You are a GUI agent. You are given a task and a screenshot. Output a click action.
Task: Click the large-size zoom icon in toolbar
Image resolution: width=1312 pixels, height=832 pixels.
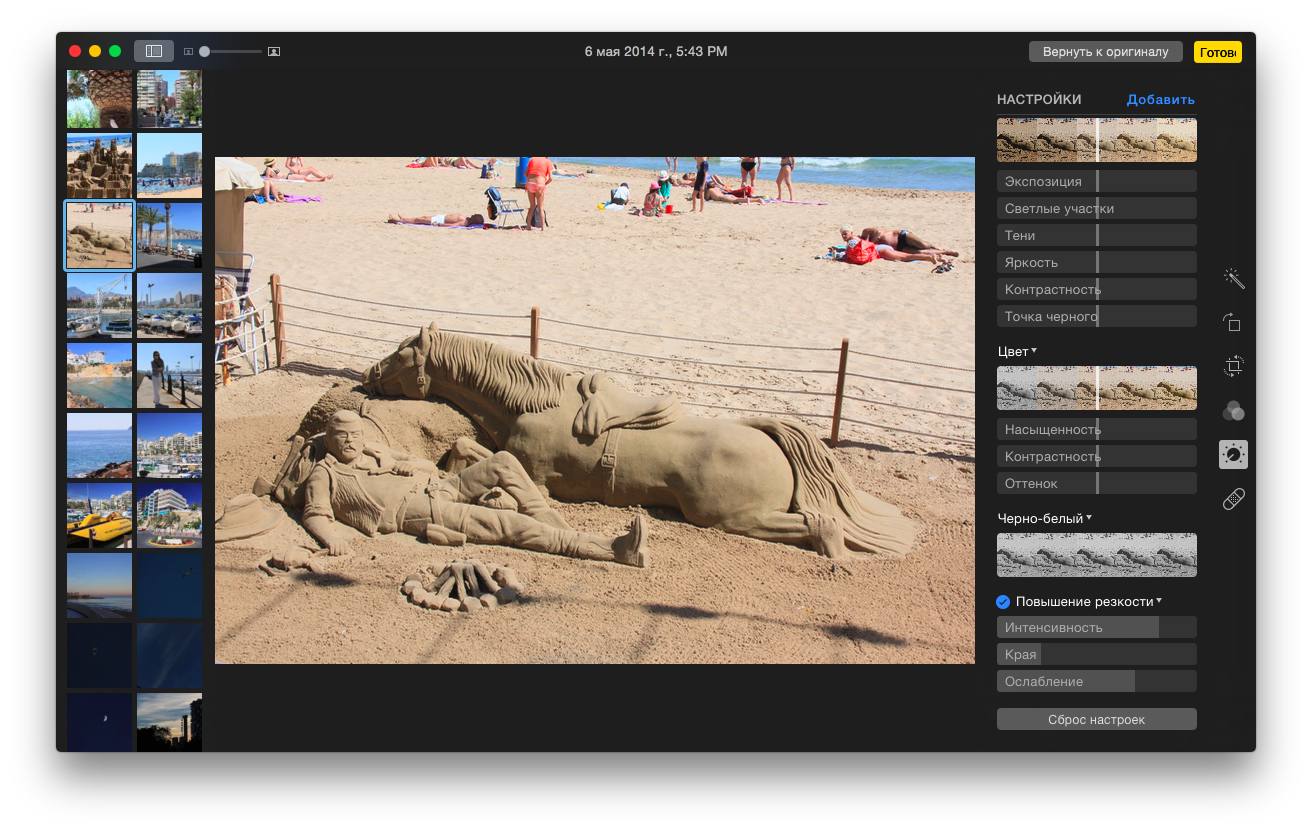coord(274,51)
